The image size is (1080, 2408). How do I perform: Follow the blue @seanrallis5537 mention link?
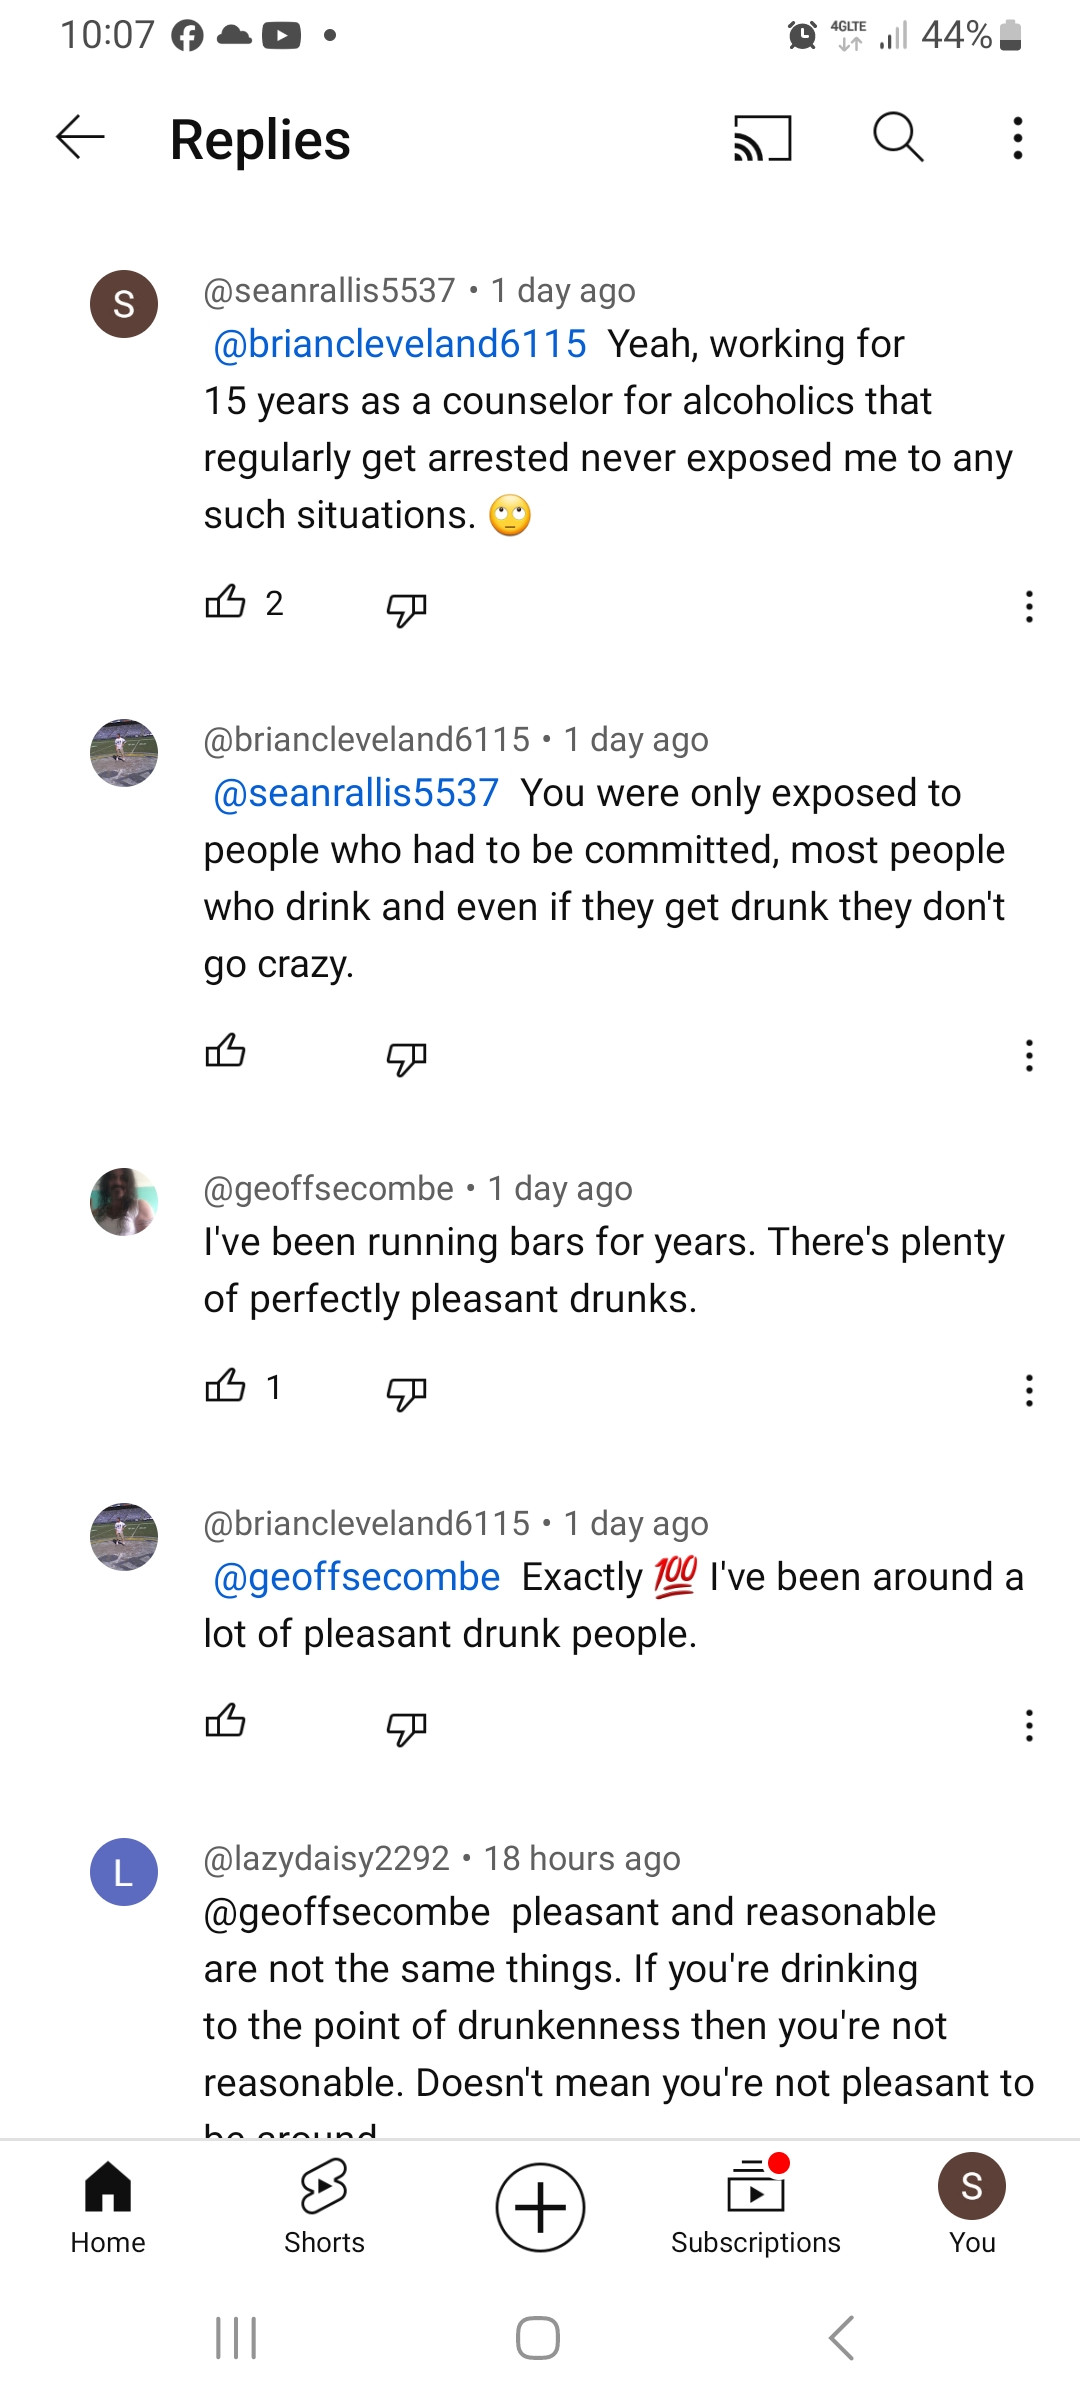pyautogui.click(x=356, y=793)
